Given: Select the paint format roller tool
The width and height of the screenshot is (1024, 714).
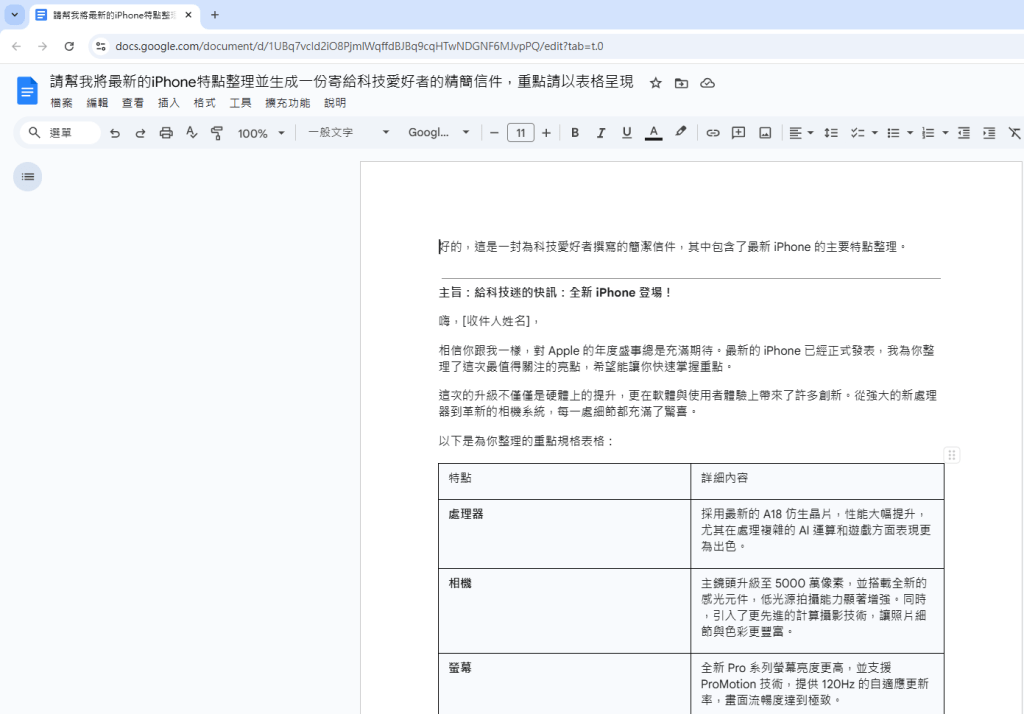Looking at the screenshot, I should (217, 133).
